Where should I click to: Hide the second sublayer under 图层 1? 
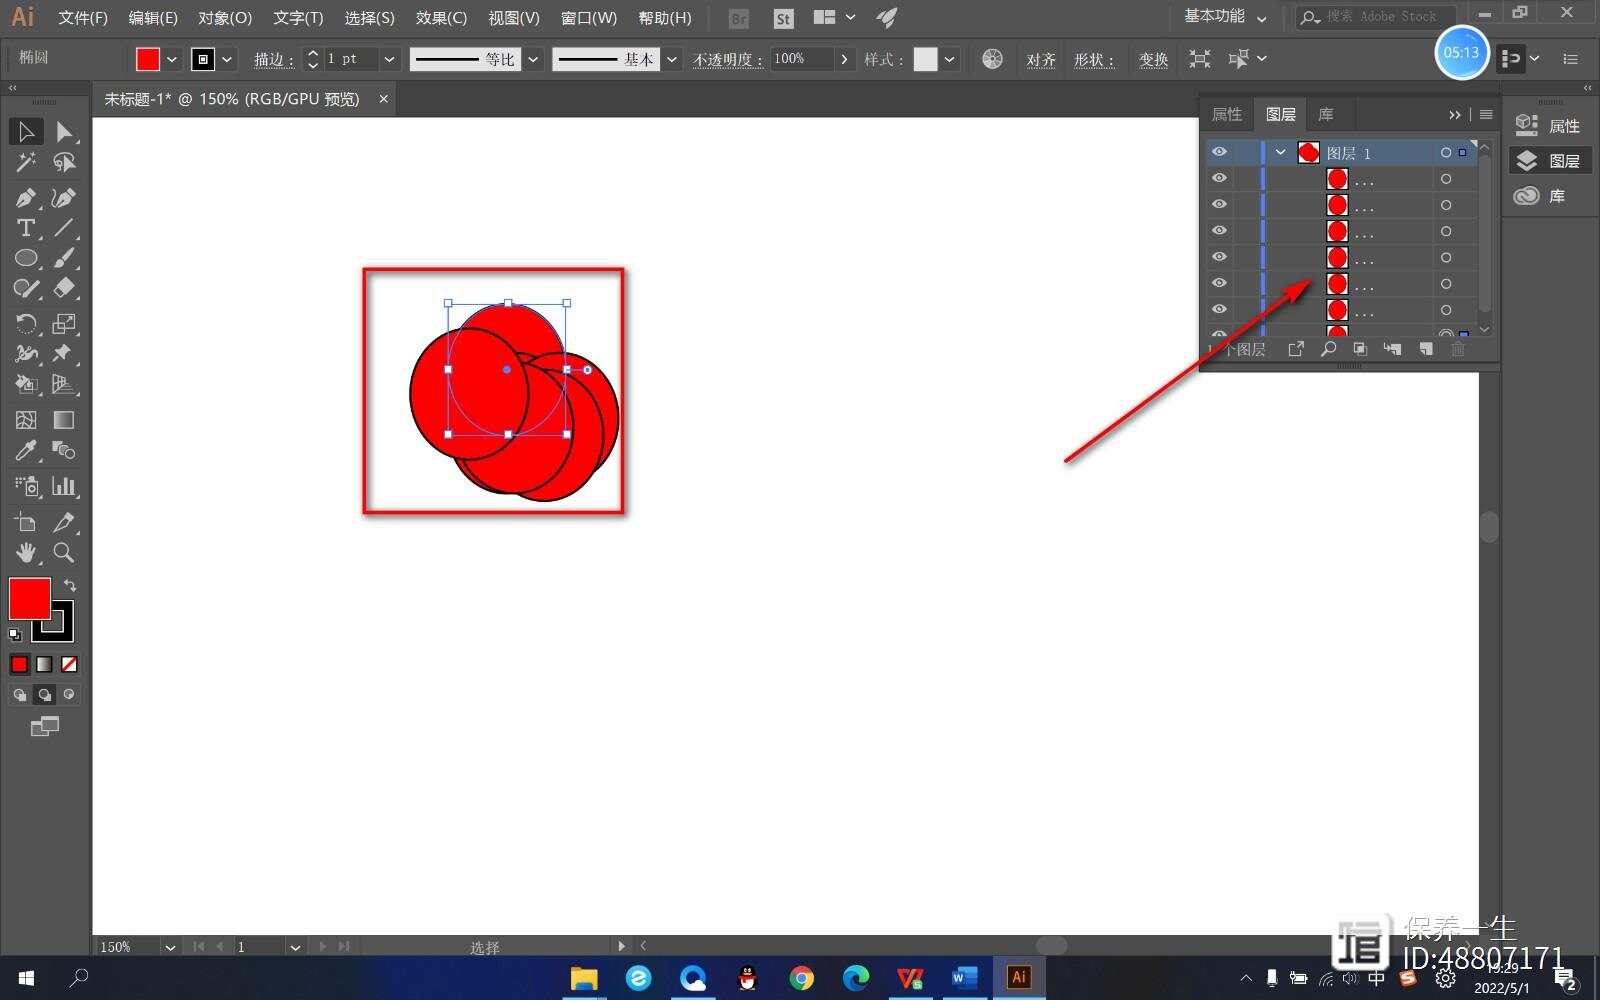(1219, 204)
